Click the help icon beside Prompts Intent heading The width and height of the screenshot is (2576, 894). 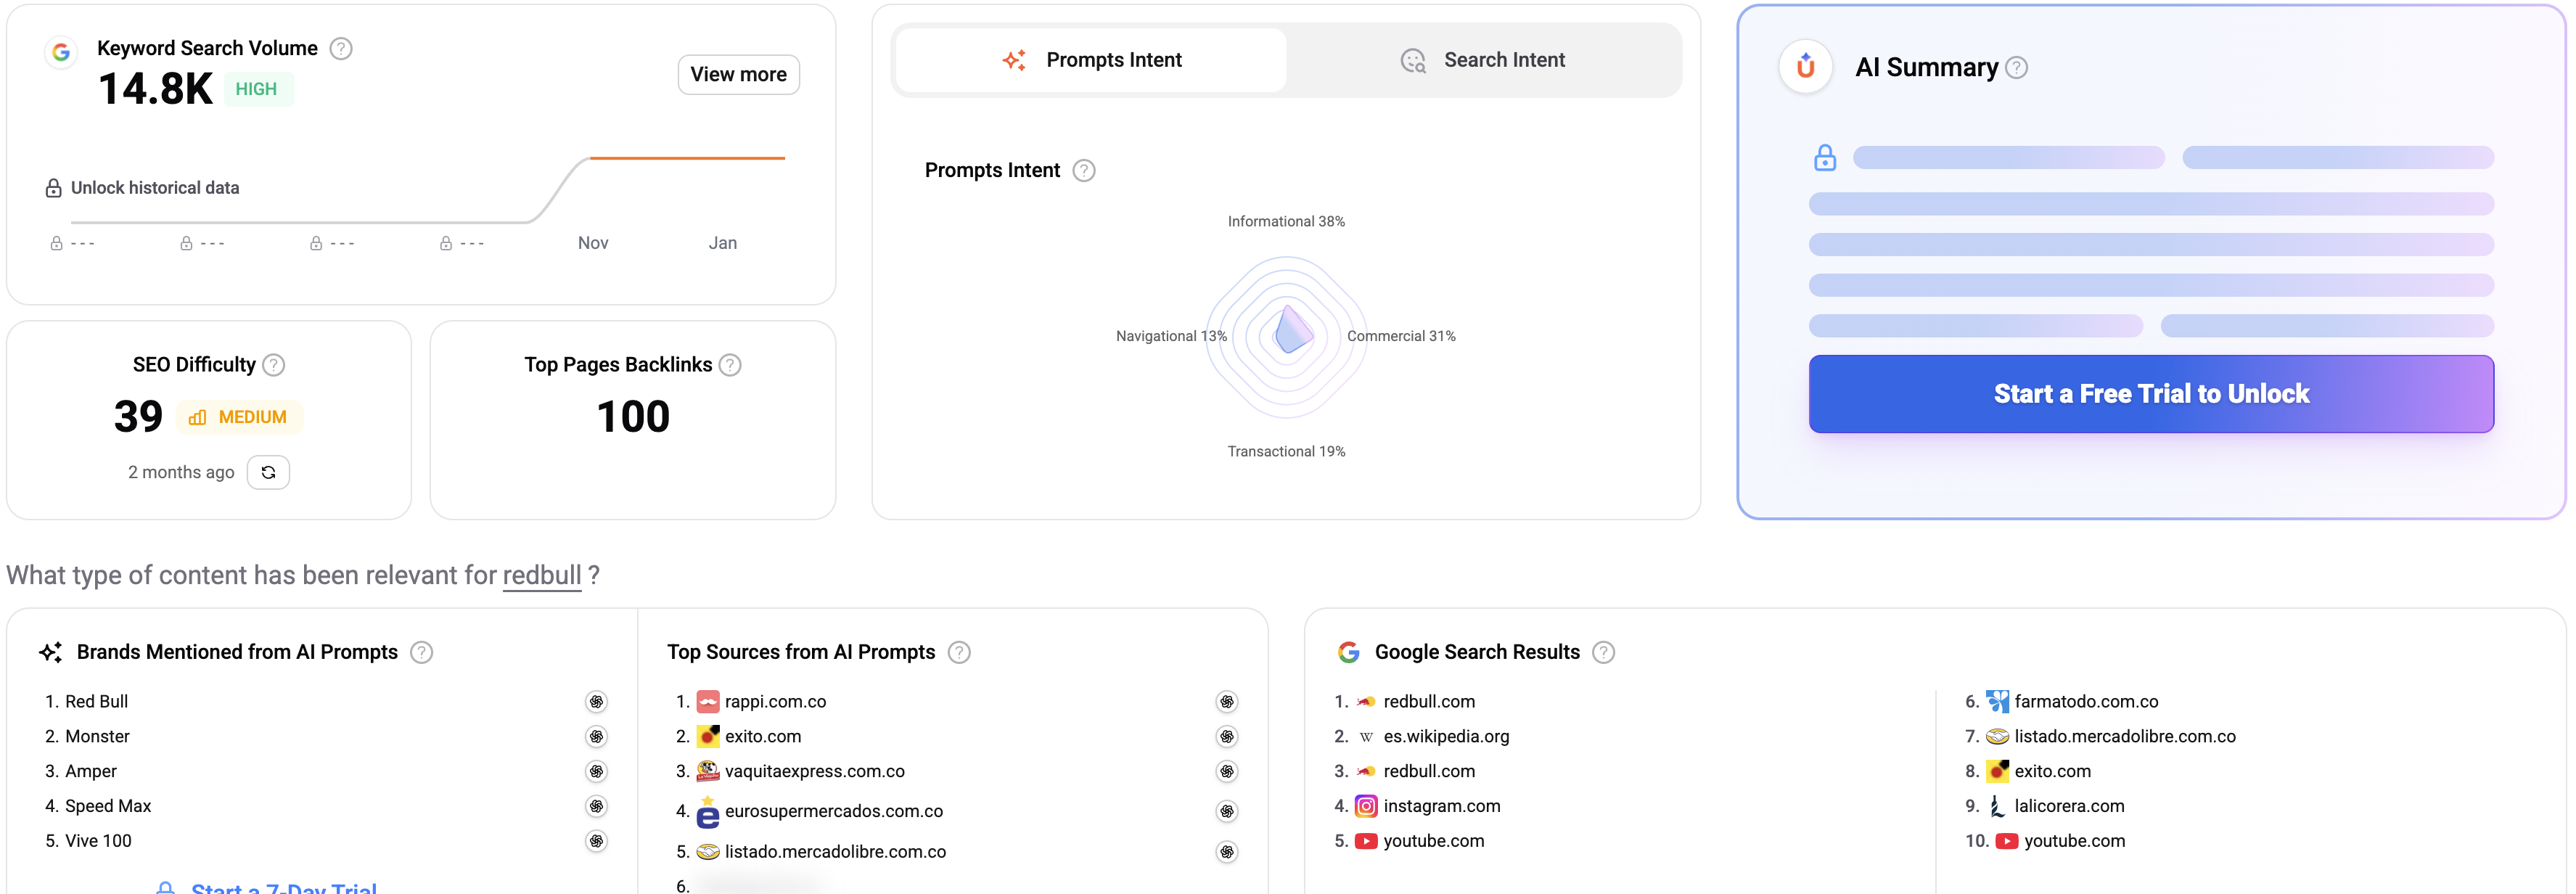(1084, 171)
